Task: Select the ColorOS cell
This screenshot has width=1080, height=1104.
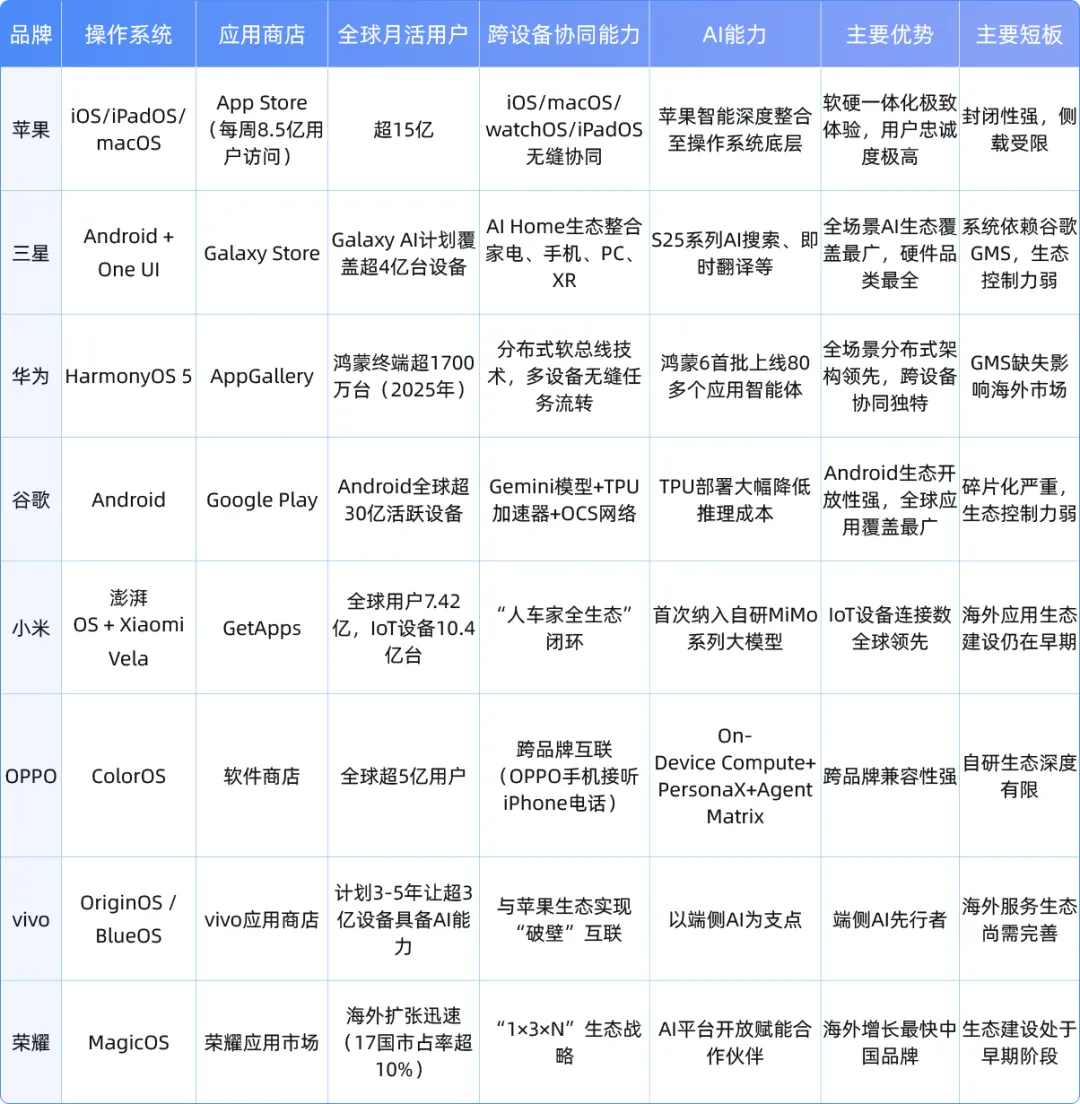Action: click(x=128, y=775)
